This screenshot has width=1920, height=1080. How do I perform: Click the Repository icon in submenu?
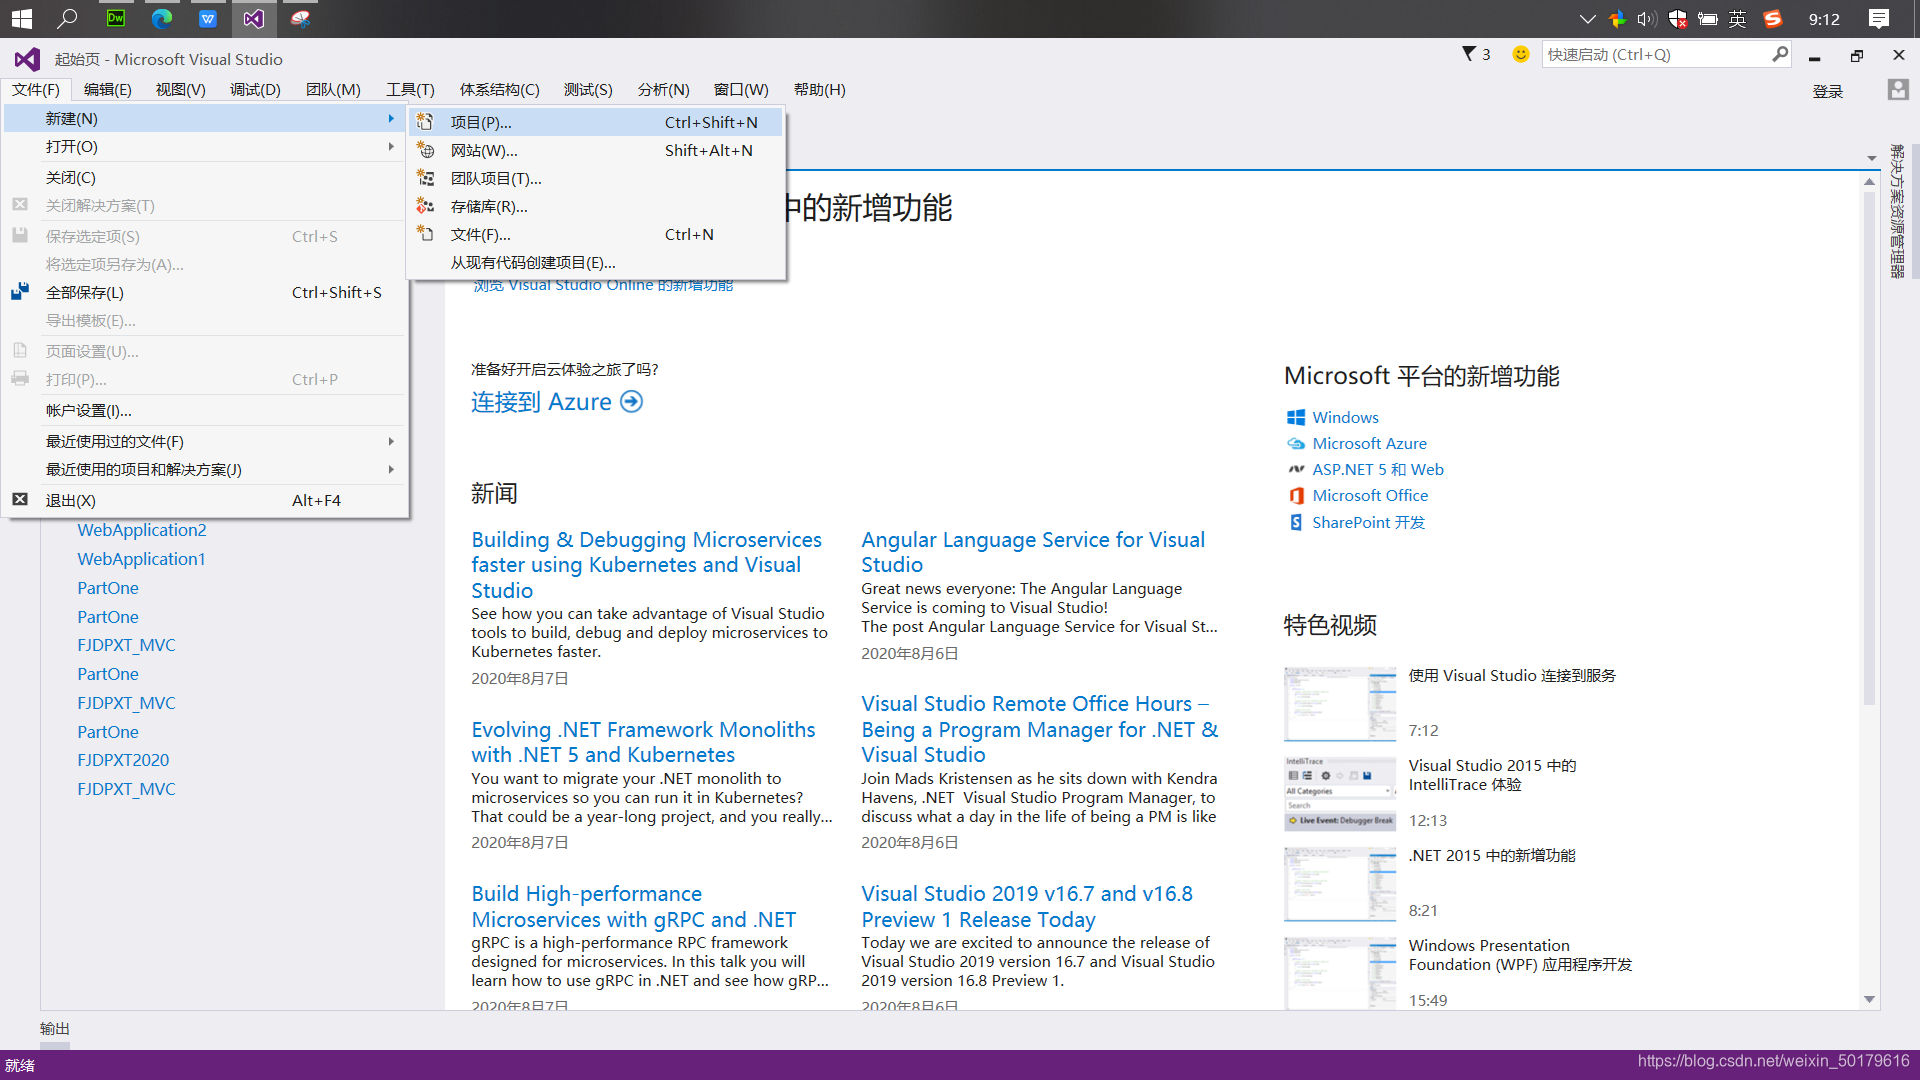425,206
